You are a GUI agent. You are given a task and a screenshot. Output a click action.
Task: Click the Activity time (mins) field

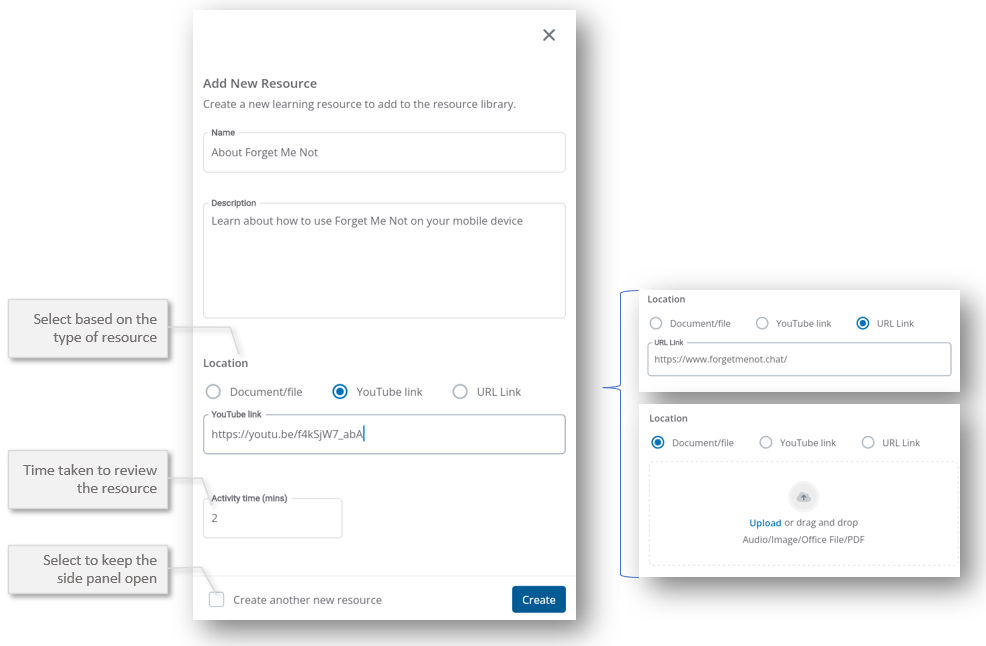(x=272, y=519)
